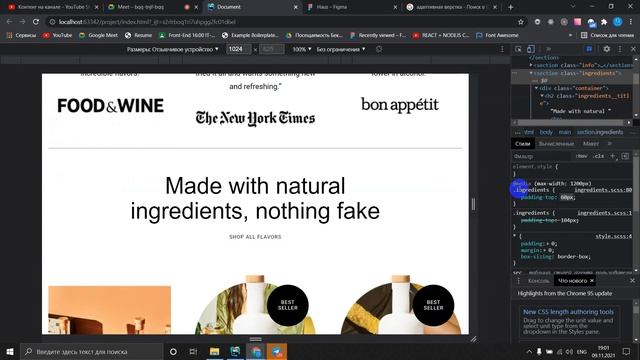The image size is (640, 360).
Task: Open File Explorer from the taskbar
Action: pos(214,351)
